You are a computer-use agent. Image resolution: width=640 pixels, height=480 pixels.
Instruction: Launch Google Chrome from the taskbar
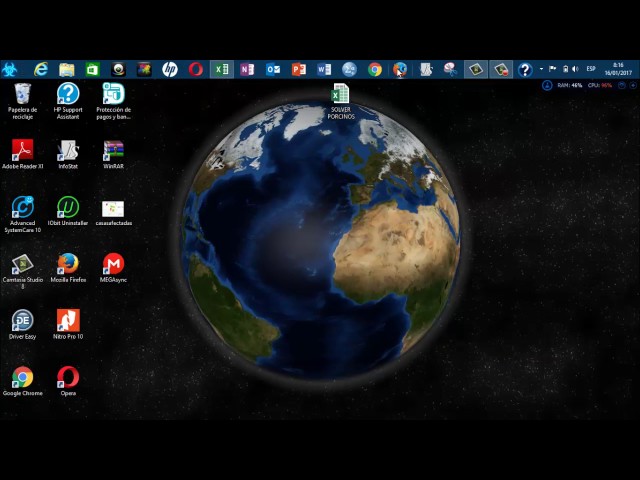tap(375, 69)
